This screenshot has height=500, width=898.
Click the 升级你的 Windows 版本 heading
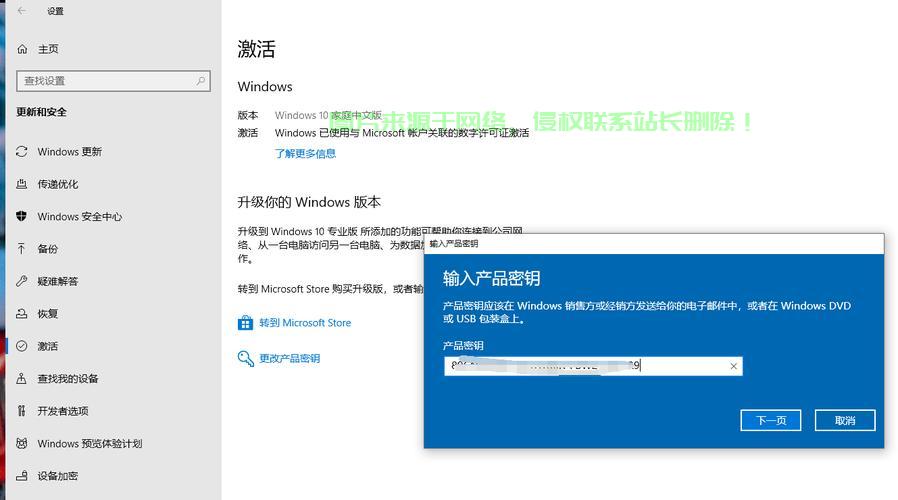pyautogui.click(x=309, y=202)
